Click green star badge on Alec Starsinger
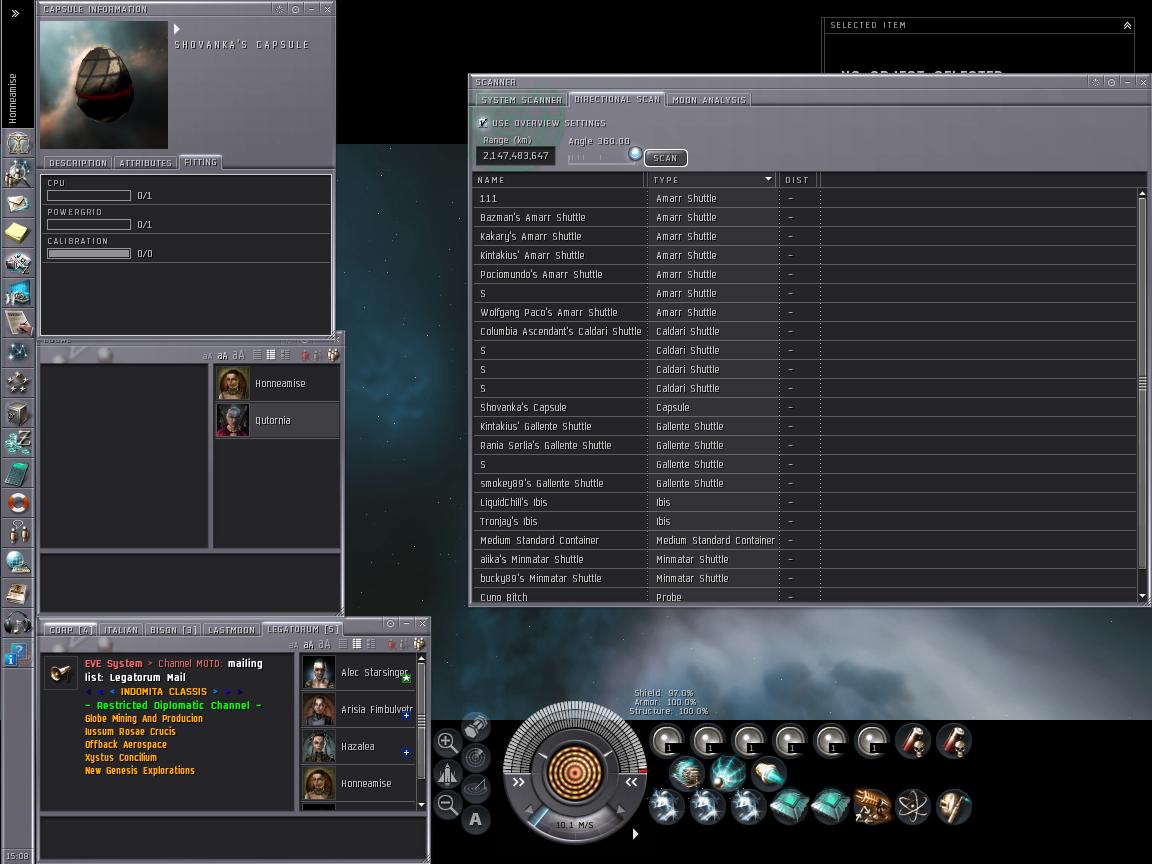This screenshot has width=1152, height=864. pyautogui.click(x=406, y=678)
